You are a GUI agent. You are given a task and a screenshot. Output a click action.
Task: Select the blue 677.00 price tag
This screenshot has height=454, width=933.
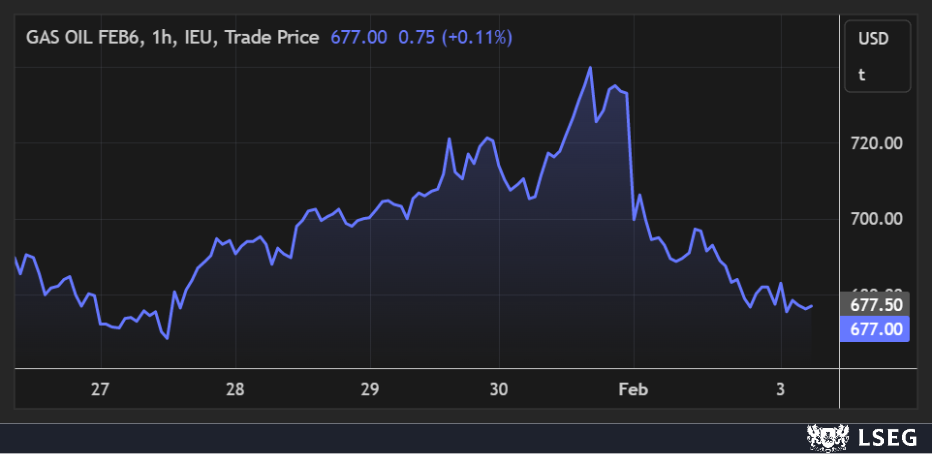[x=876, y=328]
